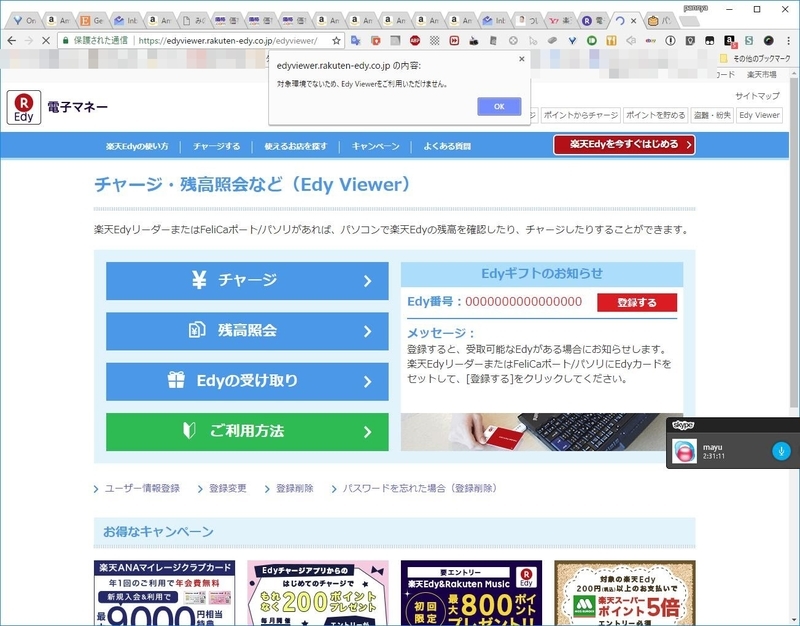
Task: Open 使えるお店を探す menu item
Action: (295, 146)
